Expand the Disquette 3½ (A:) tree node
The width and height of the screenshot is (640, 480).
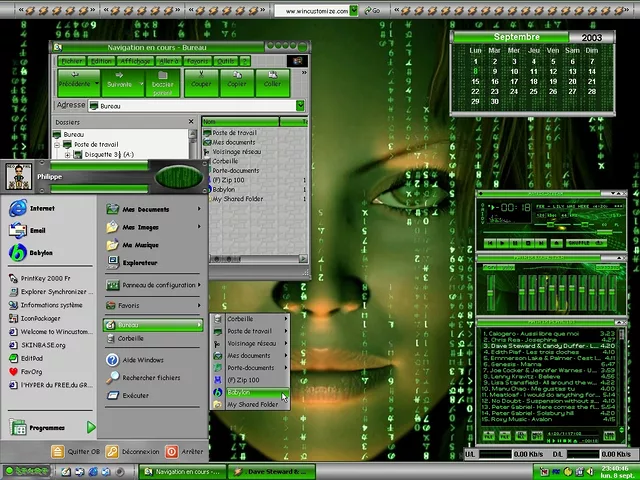tap(68, 155)
